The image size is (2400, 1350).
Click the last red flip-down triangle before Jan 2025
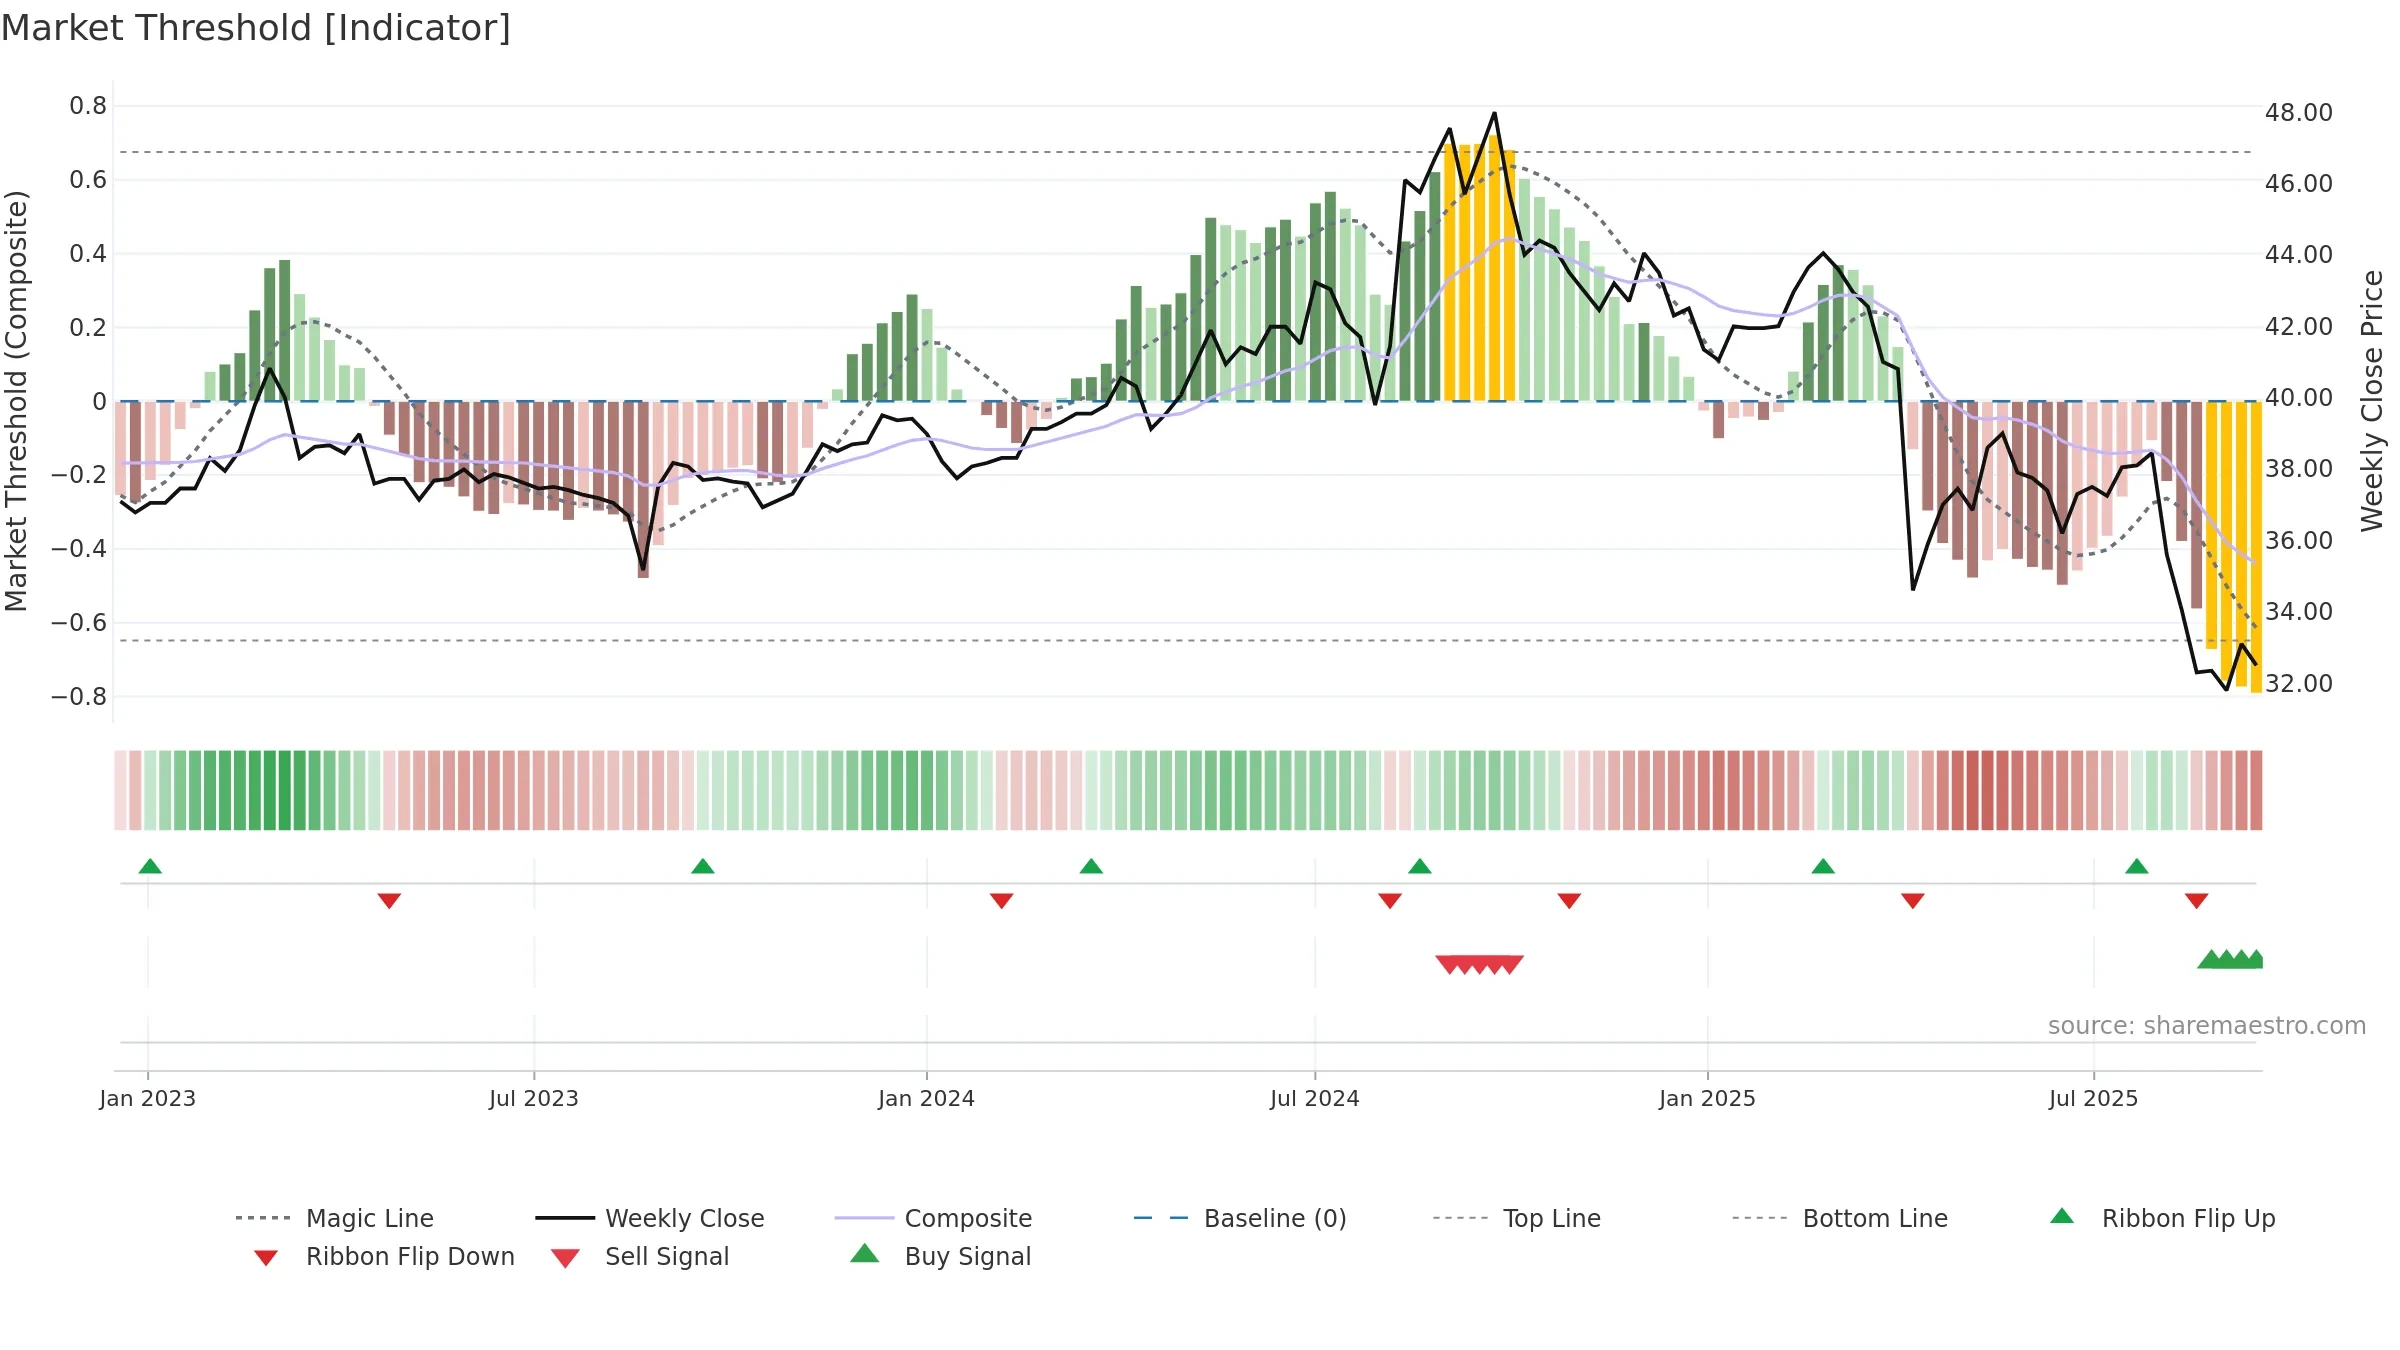[x=1569, y=901]
